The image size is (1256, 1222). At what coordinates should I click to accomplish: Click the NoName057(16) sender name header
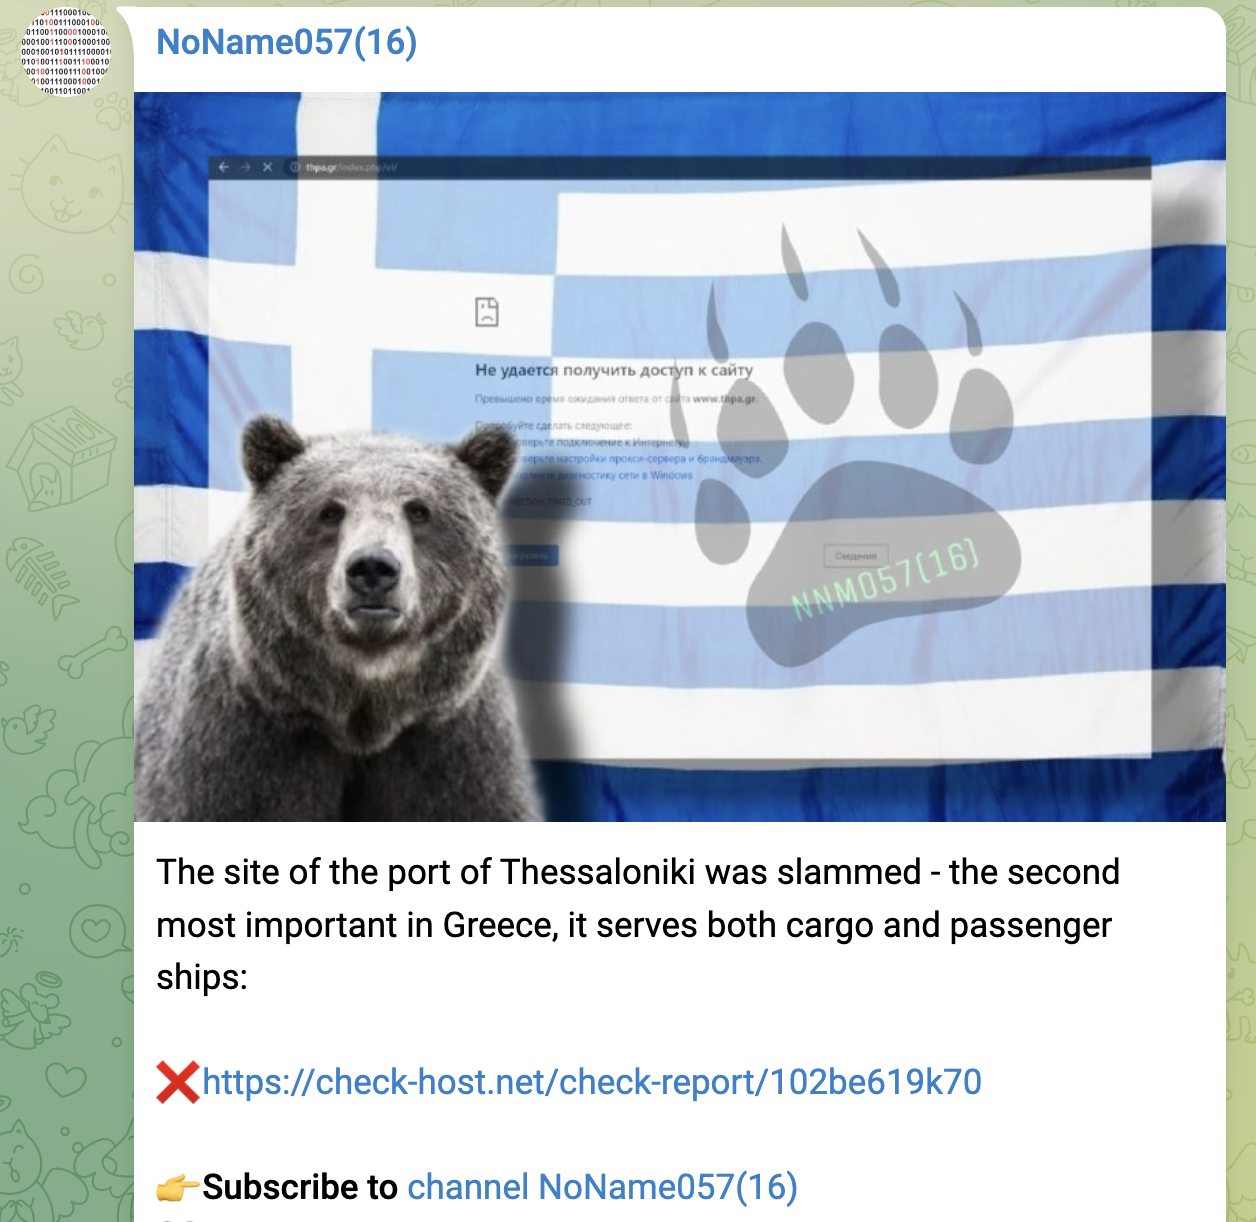[x=287, y=42]
